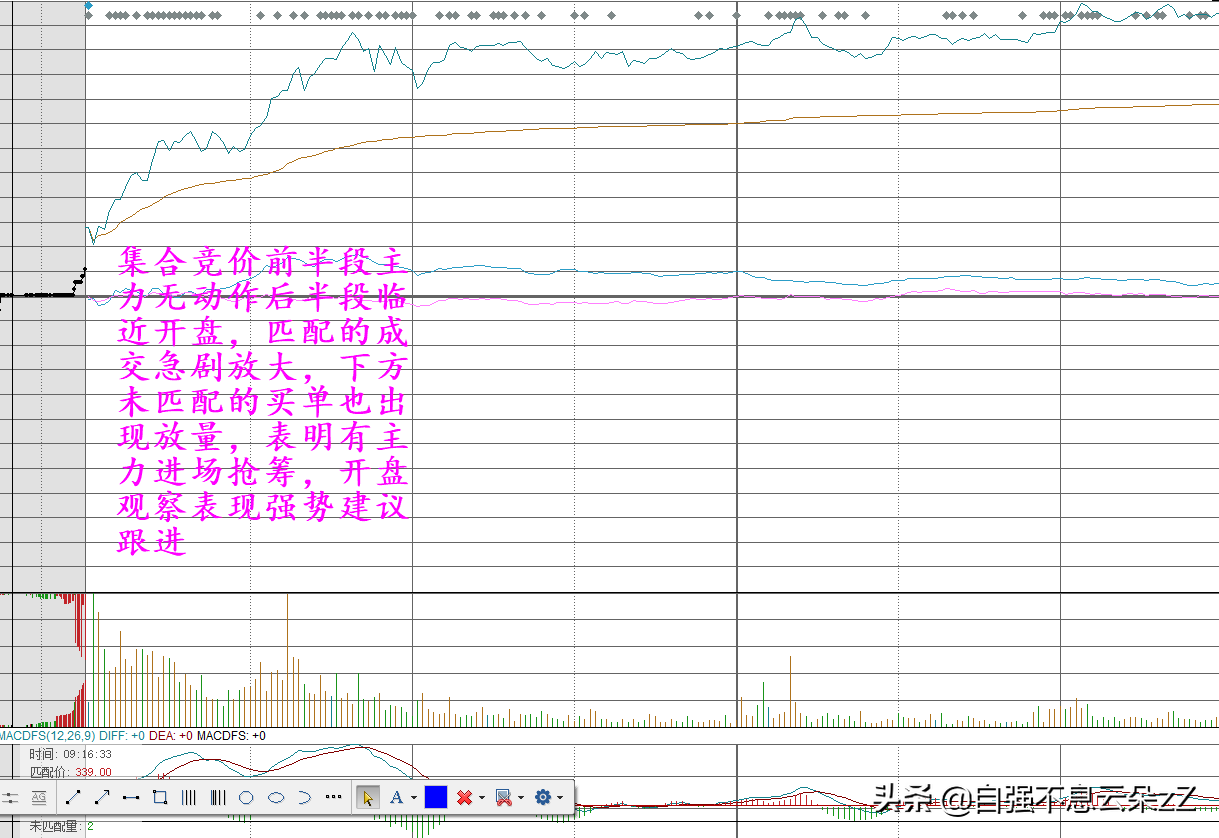The width and height of the screenshot is (1219, 838).
Task: Choose the Fibonacci-style vertical lines tool
Action: click(x=218, y=797)
